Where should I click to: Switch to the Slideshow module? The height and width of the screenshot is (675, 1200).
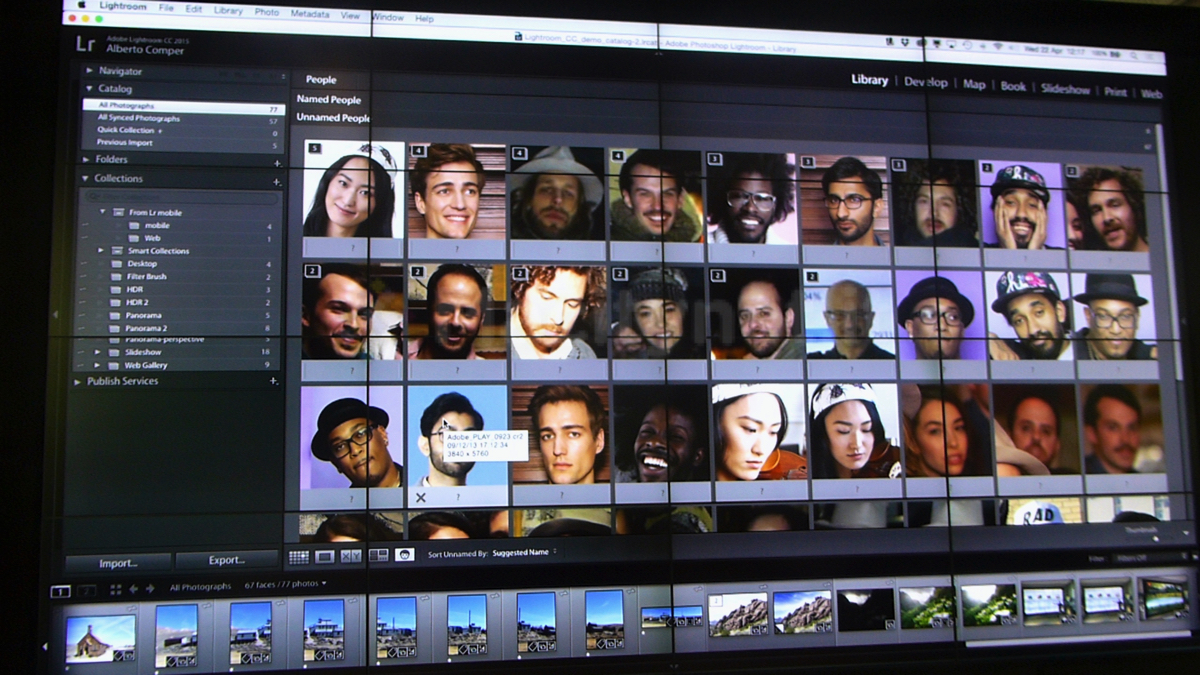tap(1065, 89)
